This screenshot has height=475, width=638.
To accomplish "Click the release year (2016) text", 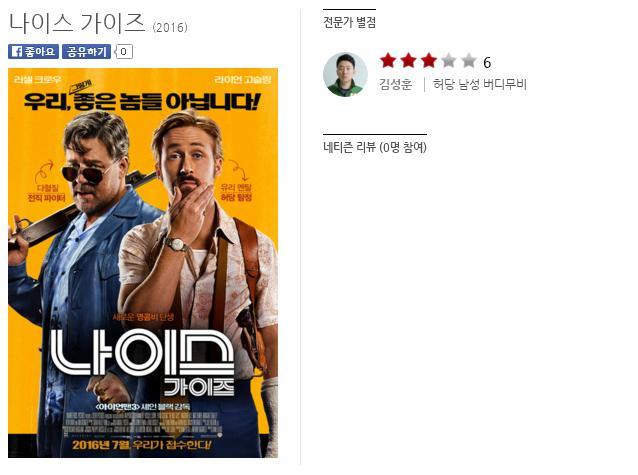I will pyautogui.click(x=170, y=28).
